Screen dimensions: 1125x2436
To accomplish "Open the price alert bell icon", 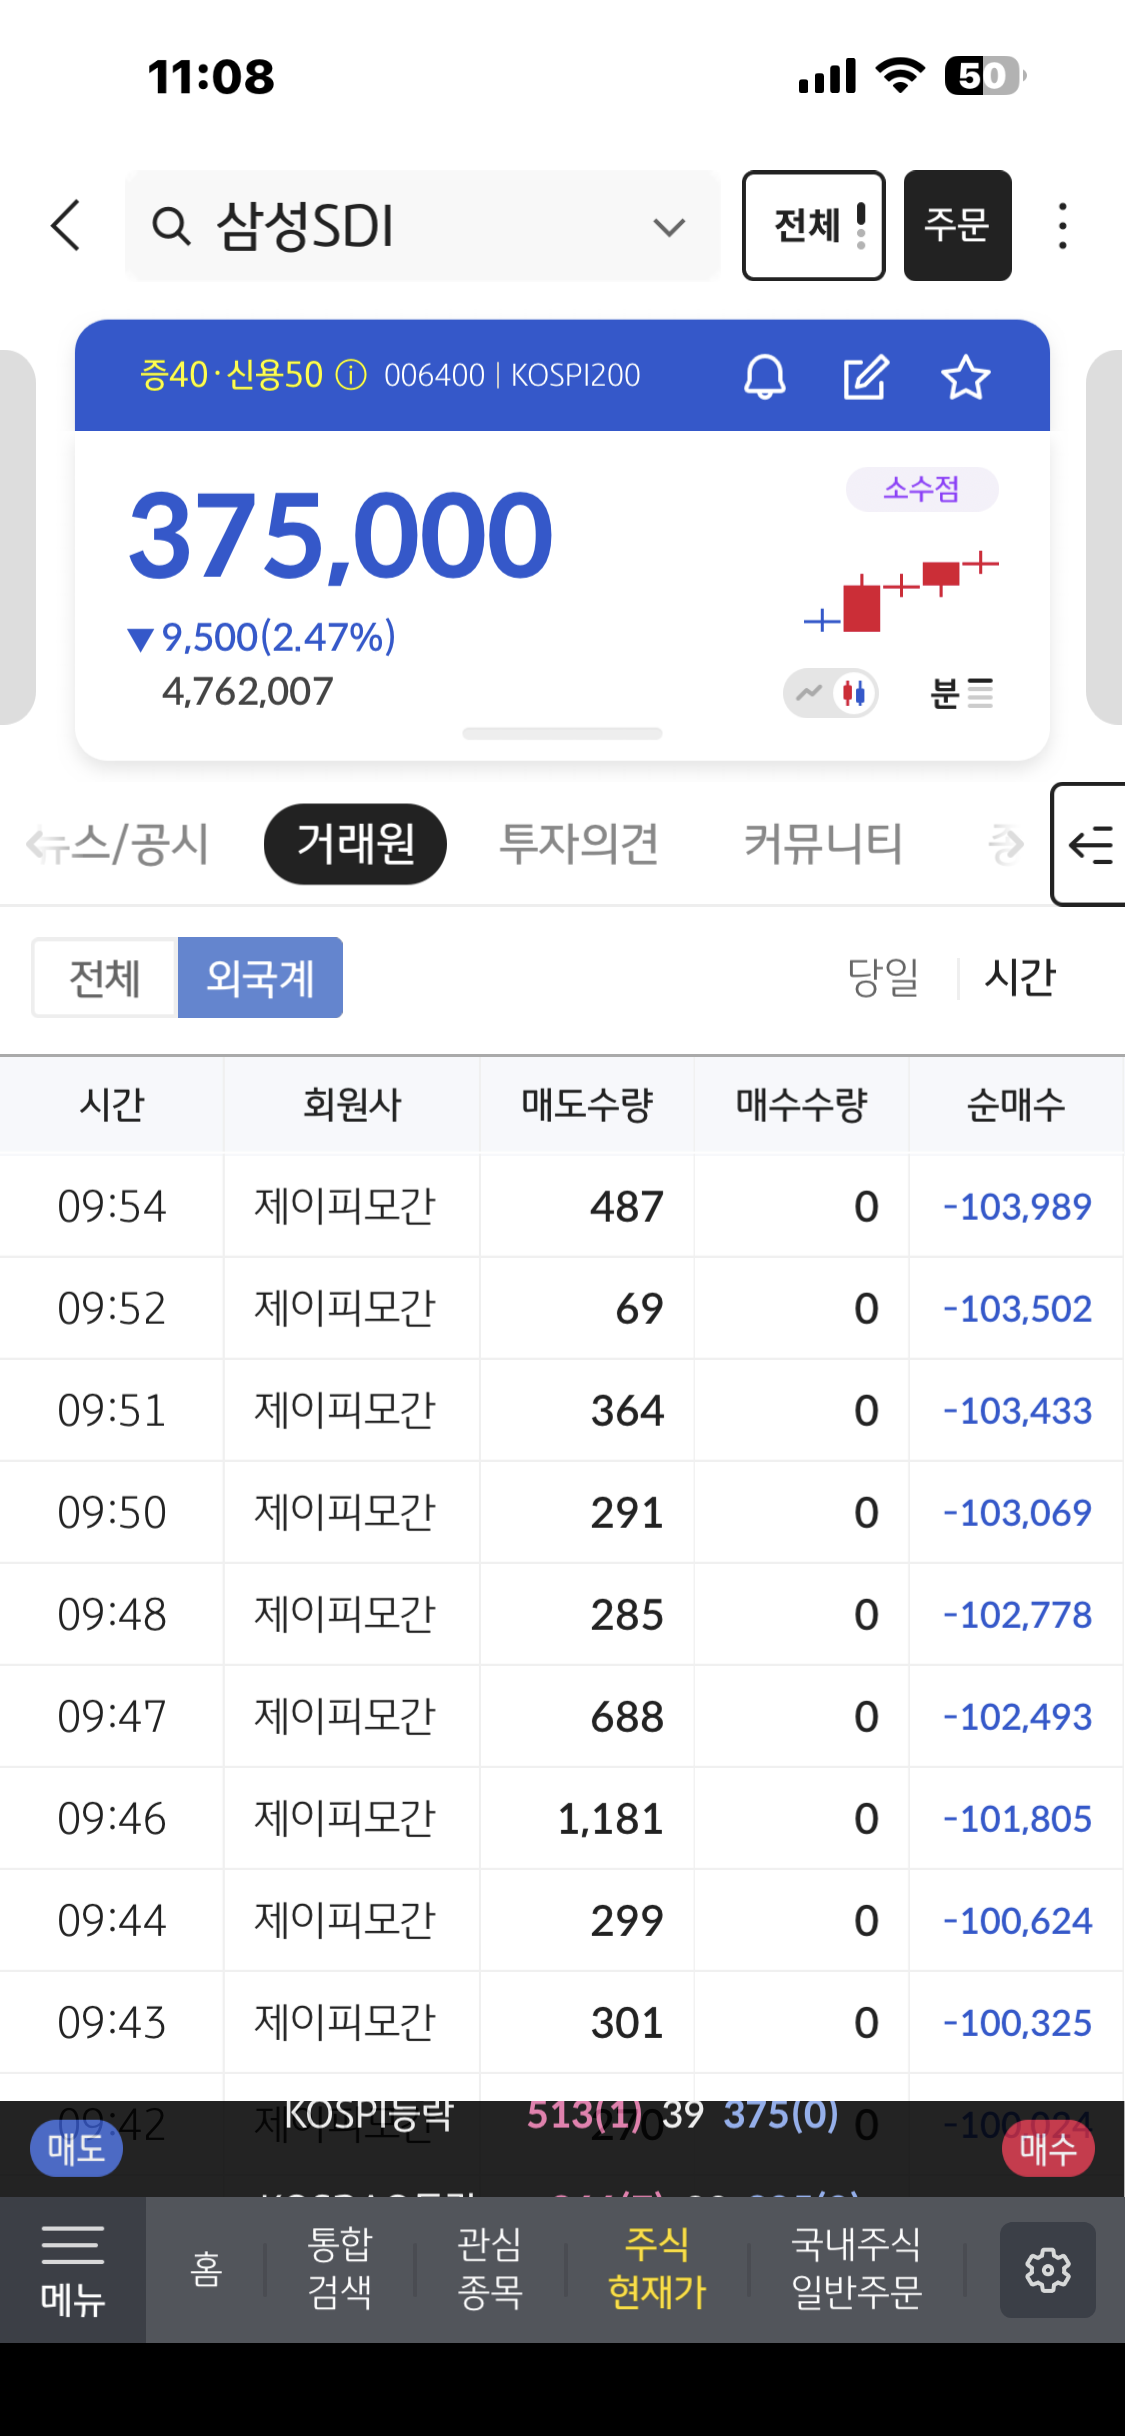I will (765, 377).
